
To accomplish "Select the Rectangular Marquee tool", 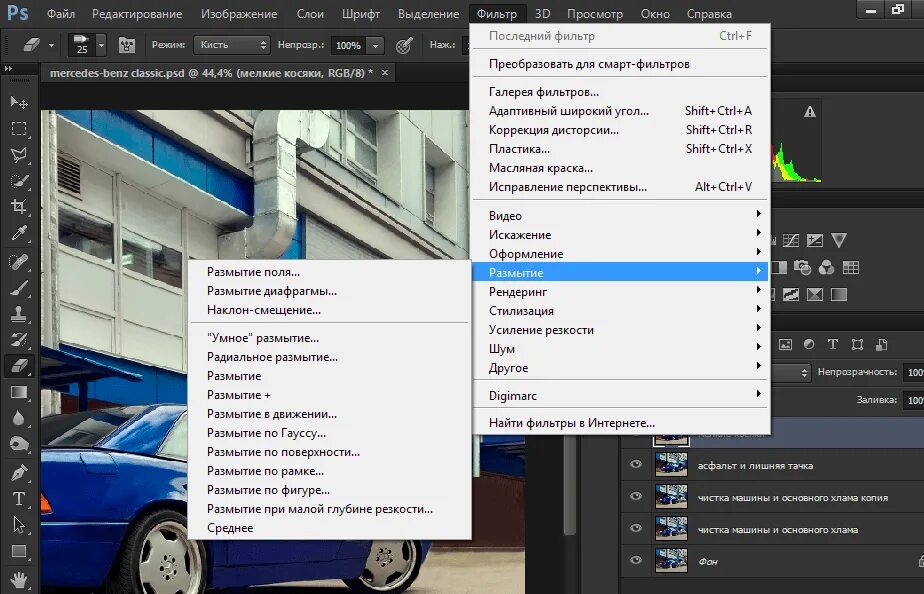I will point(19,128).
